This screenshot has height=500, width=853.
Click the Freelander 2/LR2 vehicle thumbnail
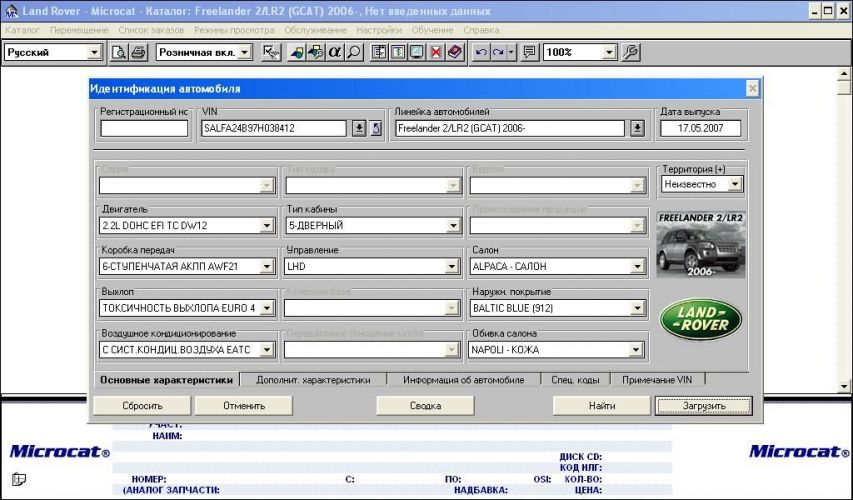point(701,244)
